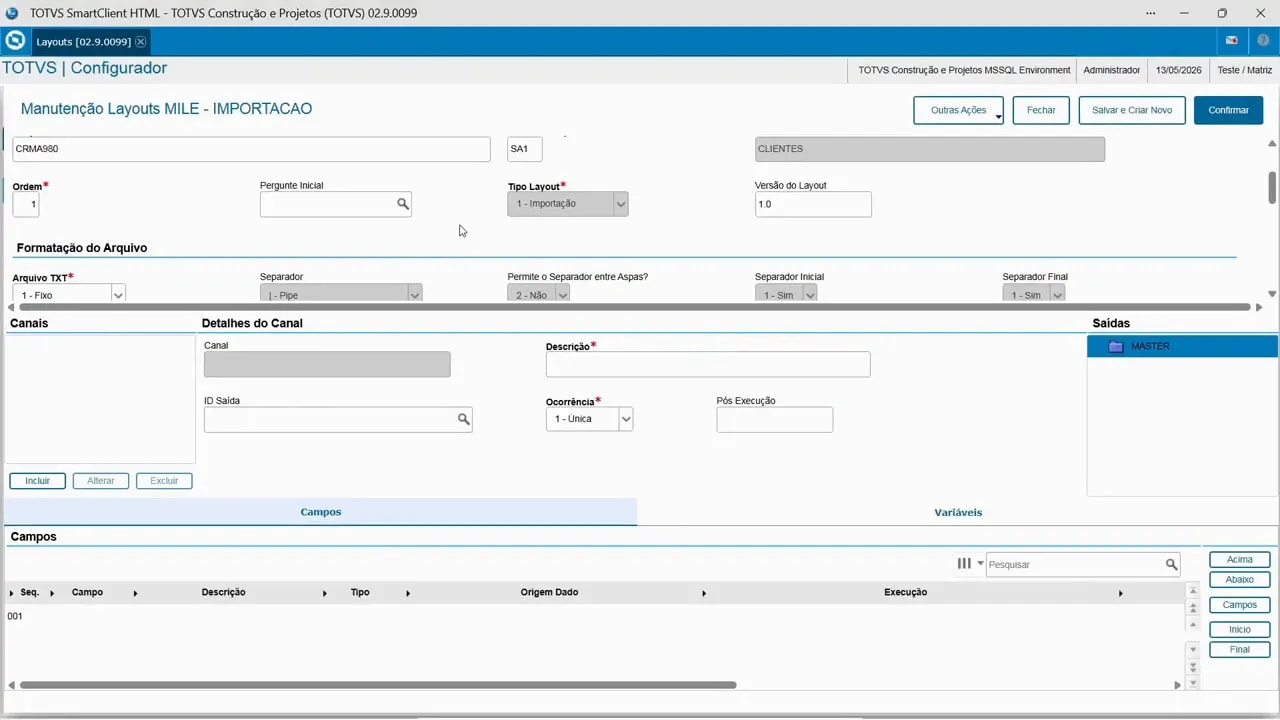
Task: Click the SA1 field
Action: pyautogui.click(x=525, y=149)
